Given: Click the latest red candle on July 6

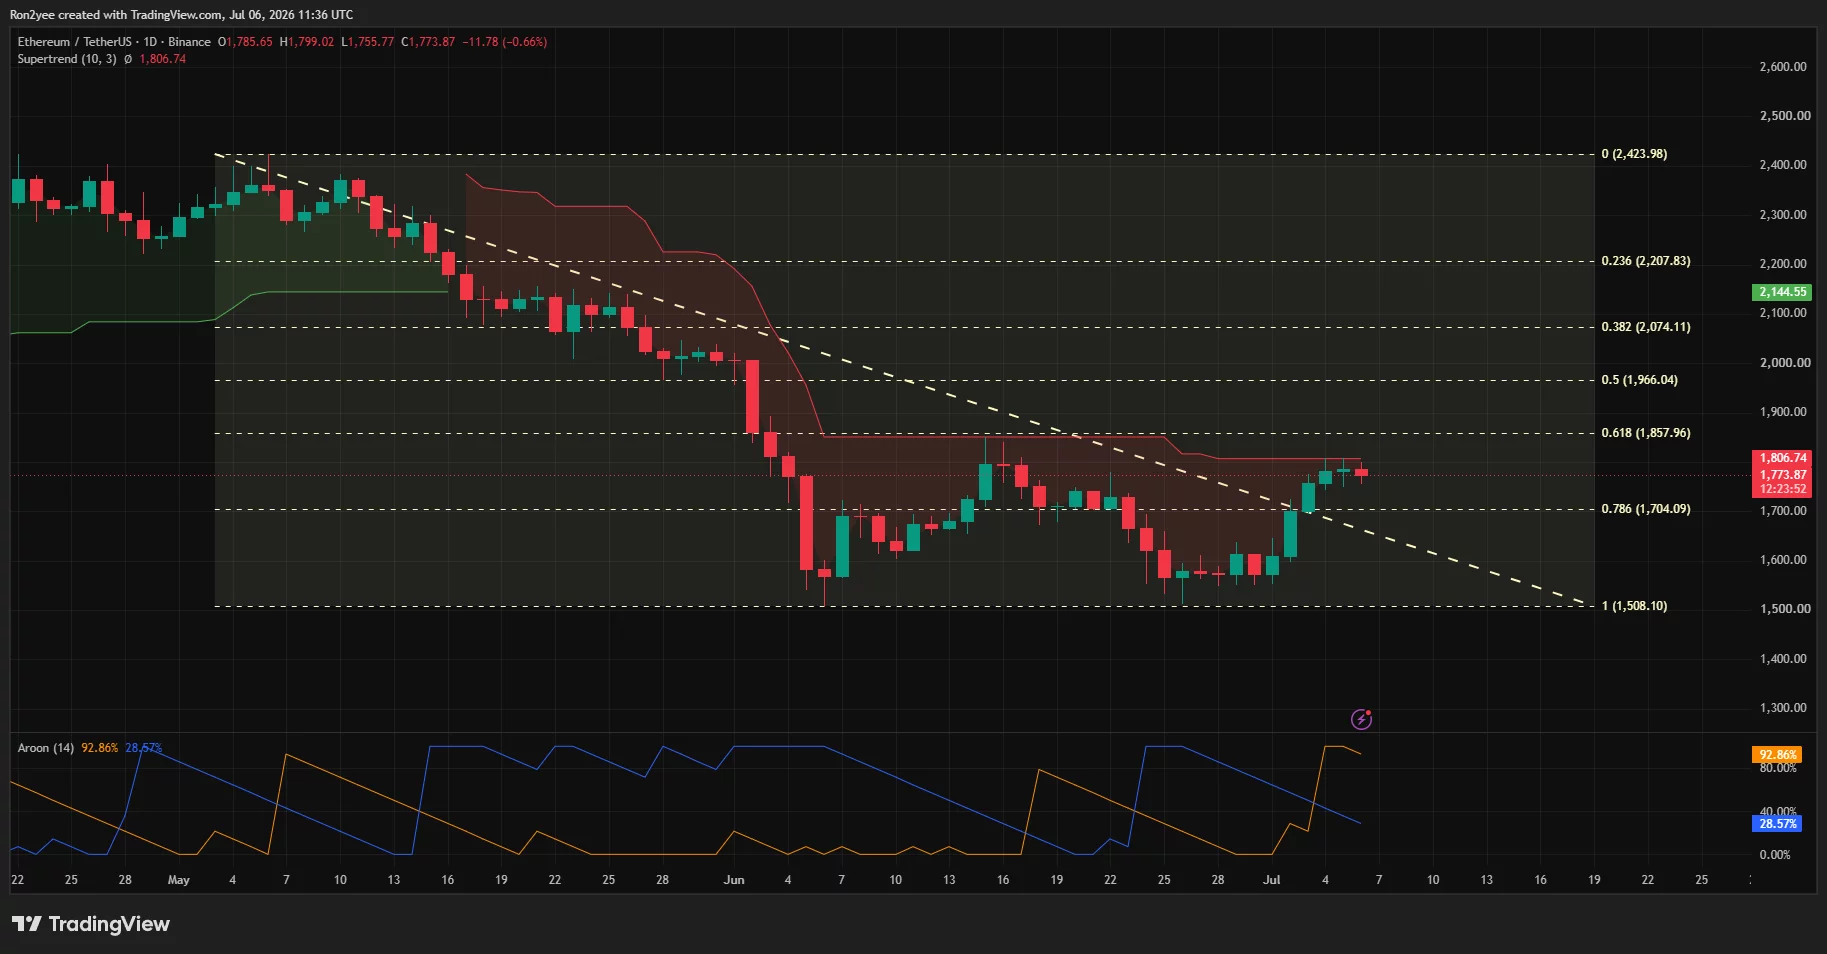Looking at the screenshot, I should click(1361, 473).
